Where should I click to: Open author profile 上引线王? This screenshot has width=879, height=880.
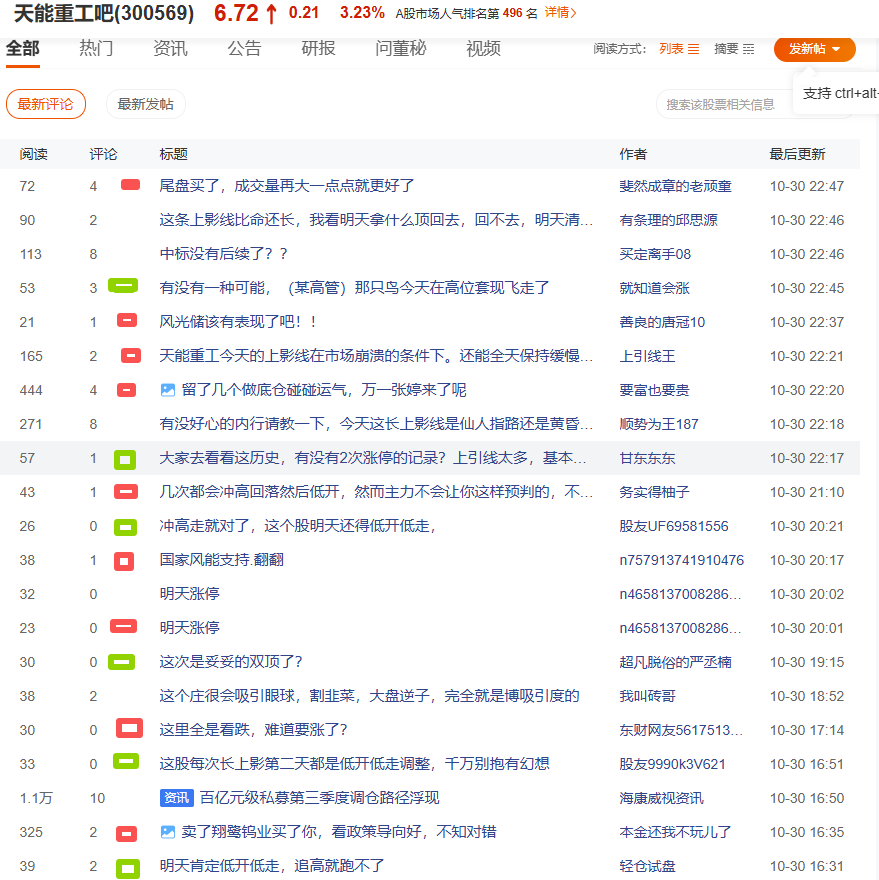[x=647, y=356]
